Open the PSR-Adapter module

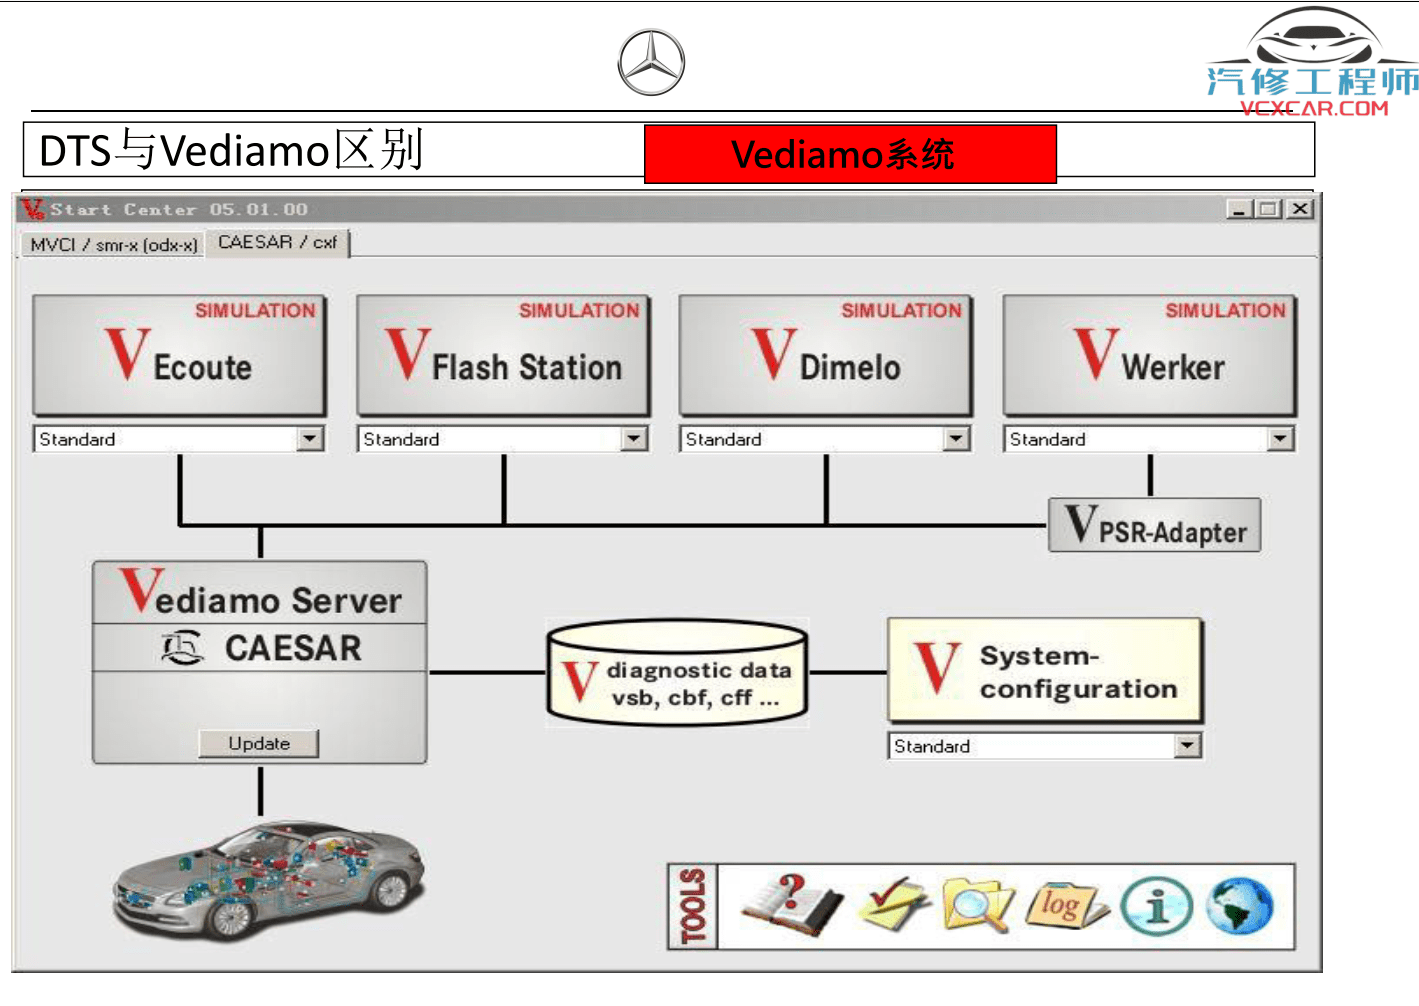coord(1154,526)
